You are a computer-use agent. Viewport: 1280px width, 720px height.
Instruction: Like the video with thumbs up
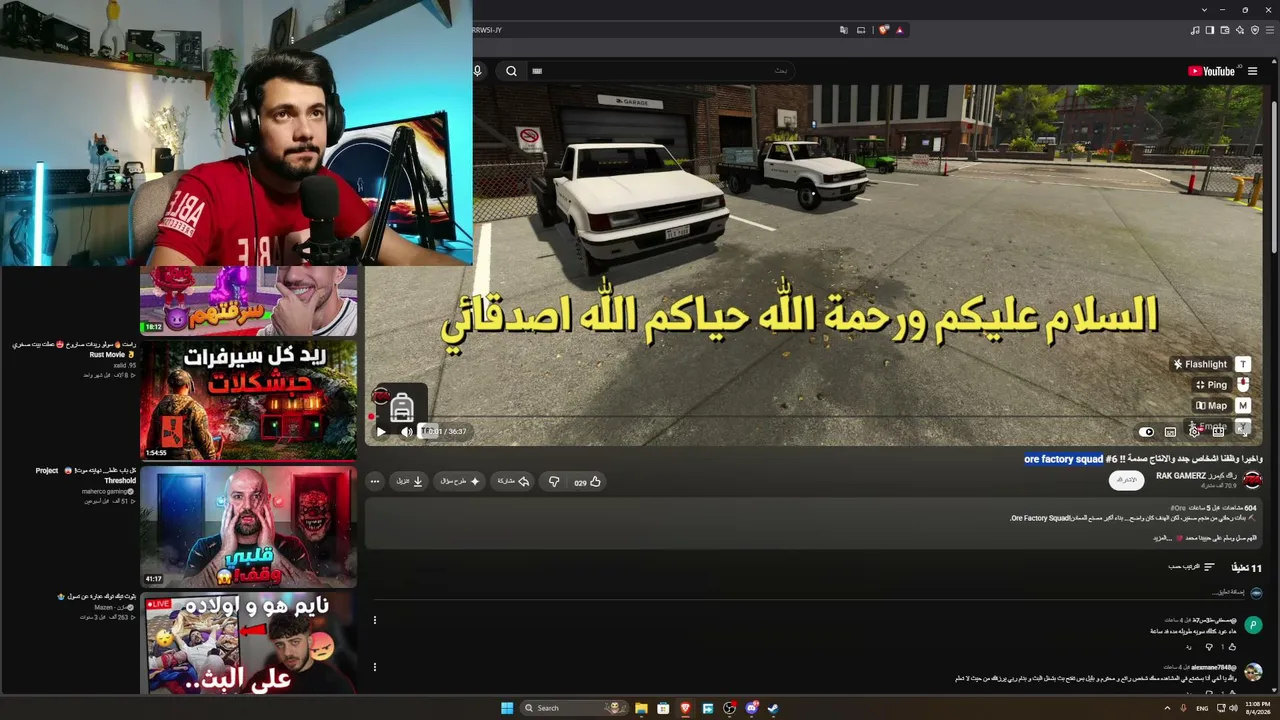point(589,482)
